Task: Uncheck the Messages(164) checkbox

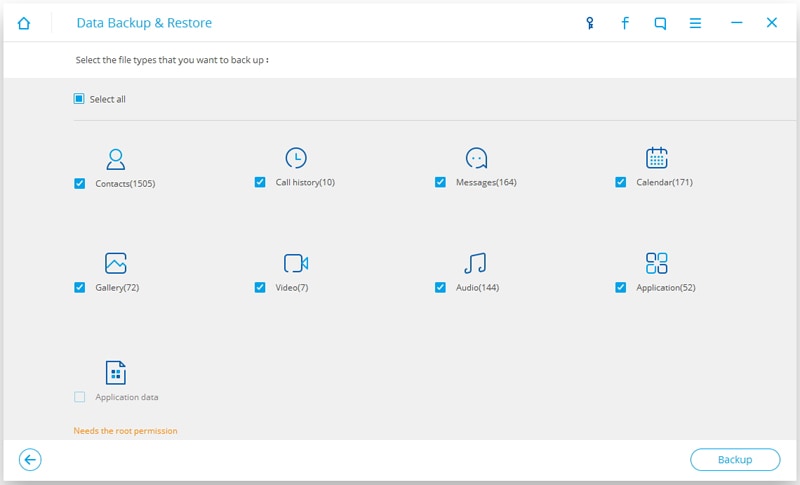Action: pos(440,182)
